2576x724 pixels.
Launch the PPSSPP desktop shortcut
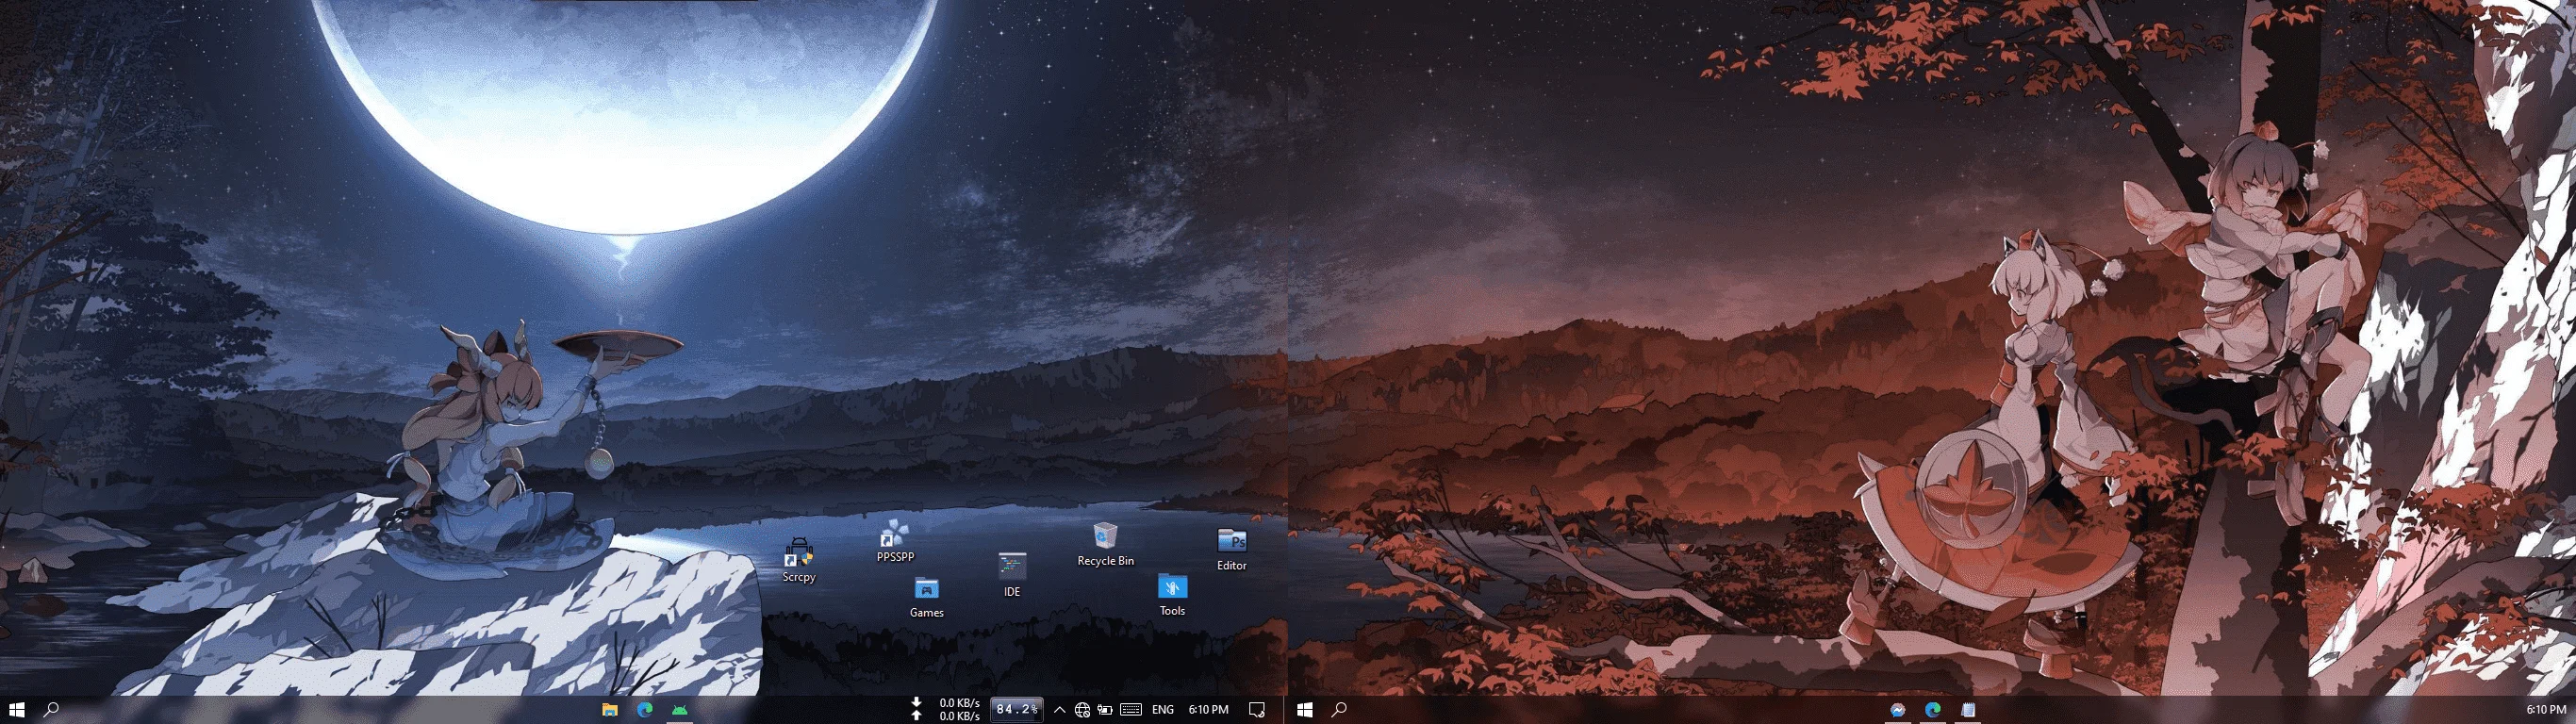[x=895, y=541]
